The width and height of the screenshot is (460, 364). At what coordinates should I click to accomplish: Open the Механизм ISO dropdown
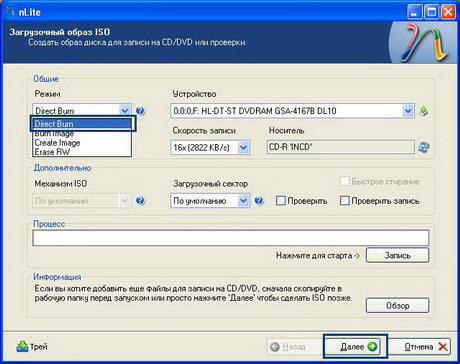[124, 201]
